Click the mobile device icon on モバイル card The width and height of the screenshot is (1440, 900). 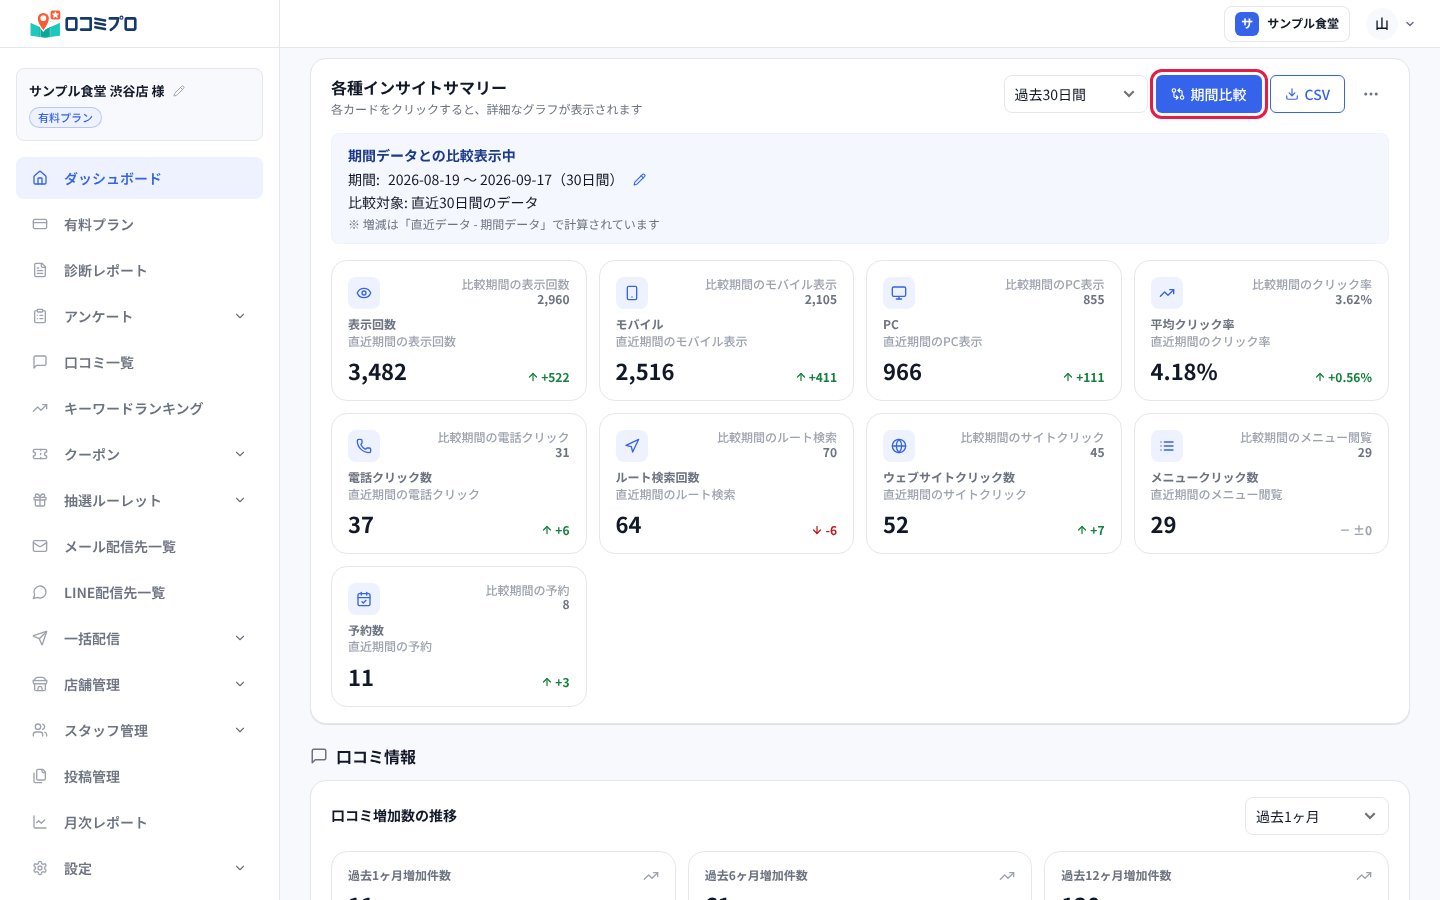[x=632, y=293]
